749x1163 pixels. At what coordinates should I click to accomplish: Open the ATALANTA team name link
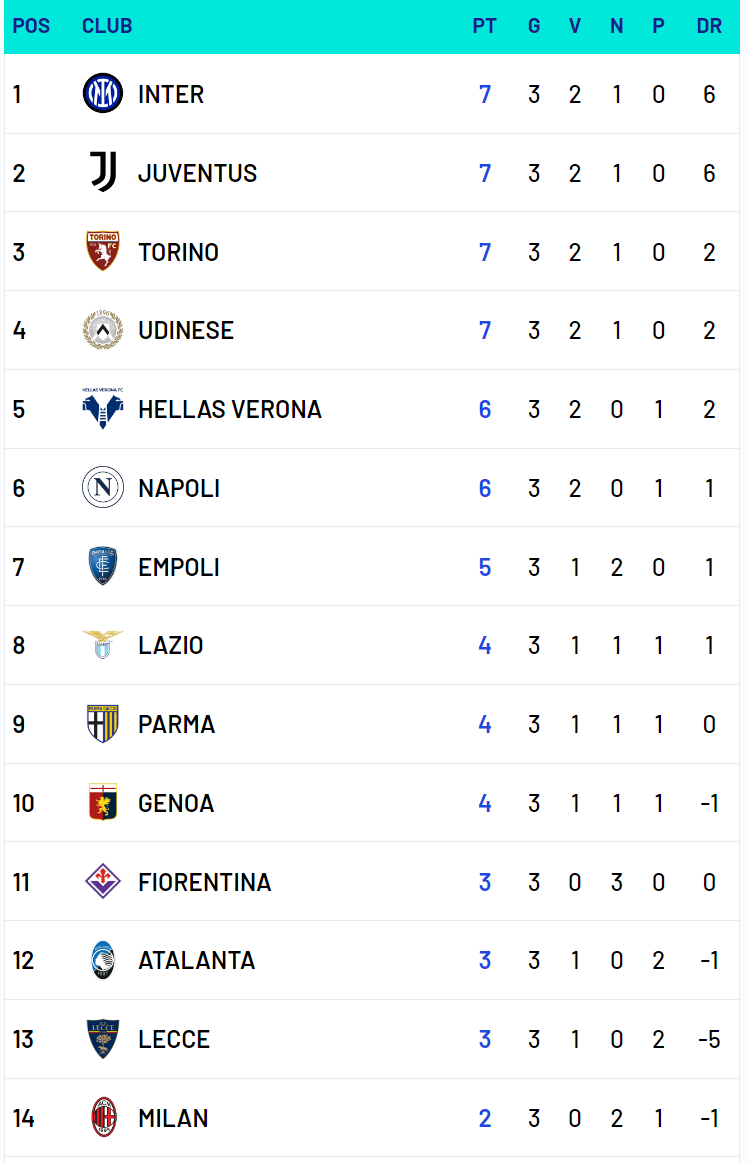[197, 961]
